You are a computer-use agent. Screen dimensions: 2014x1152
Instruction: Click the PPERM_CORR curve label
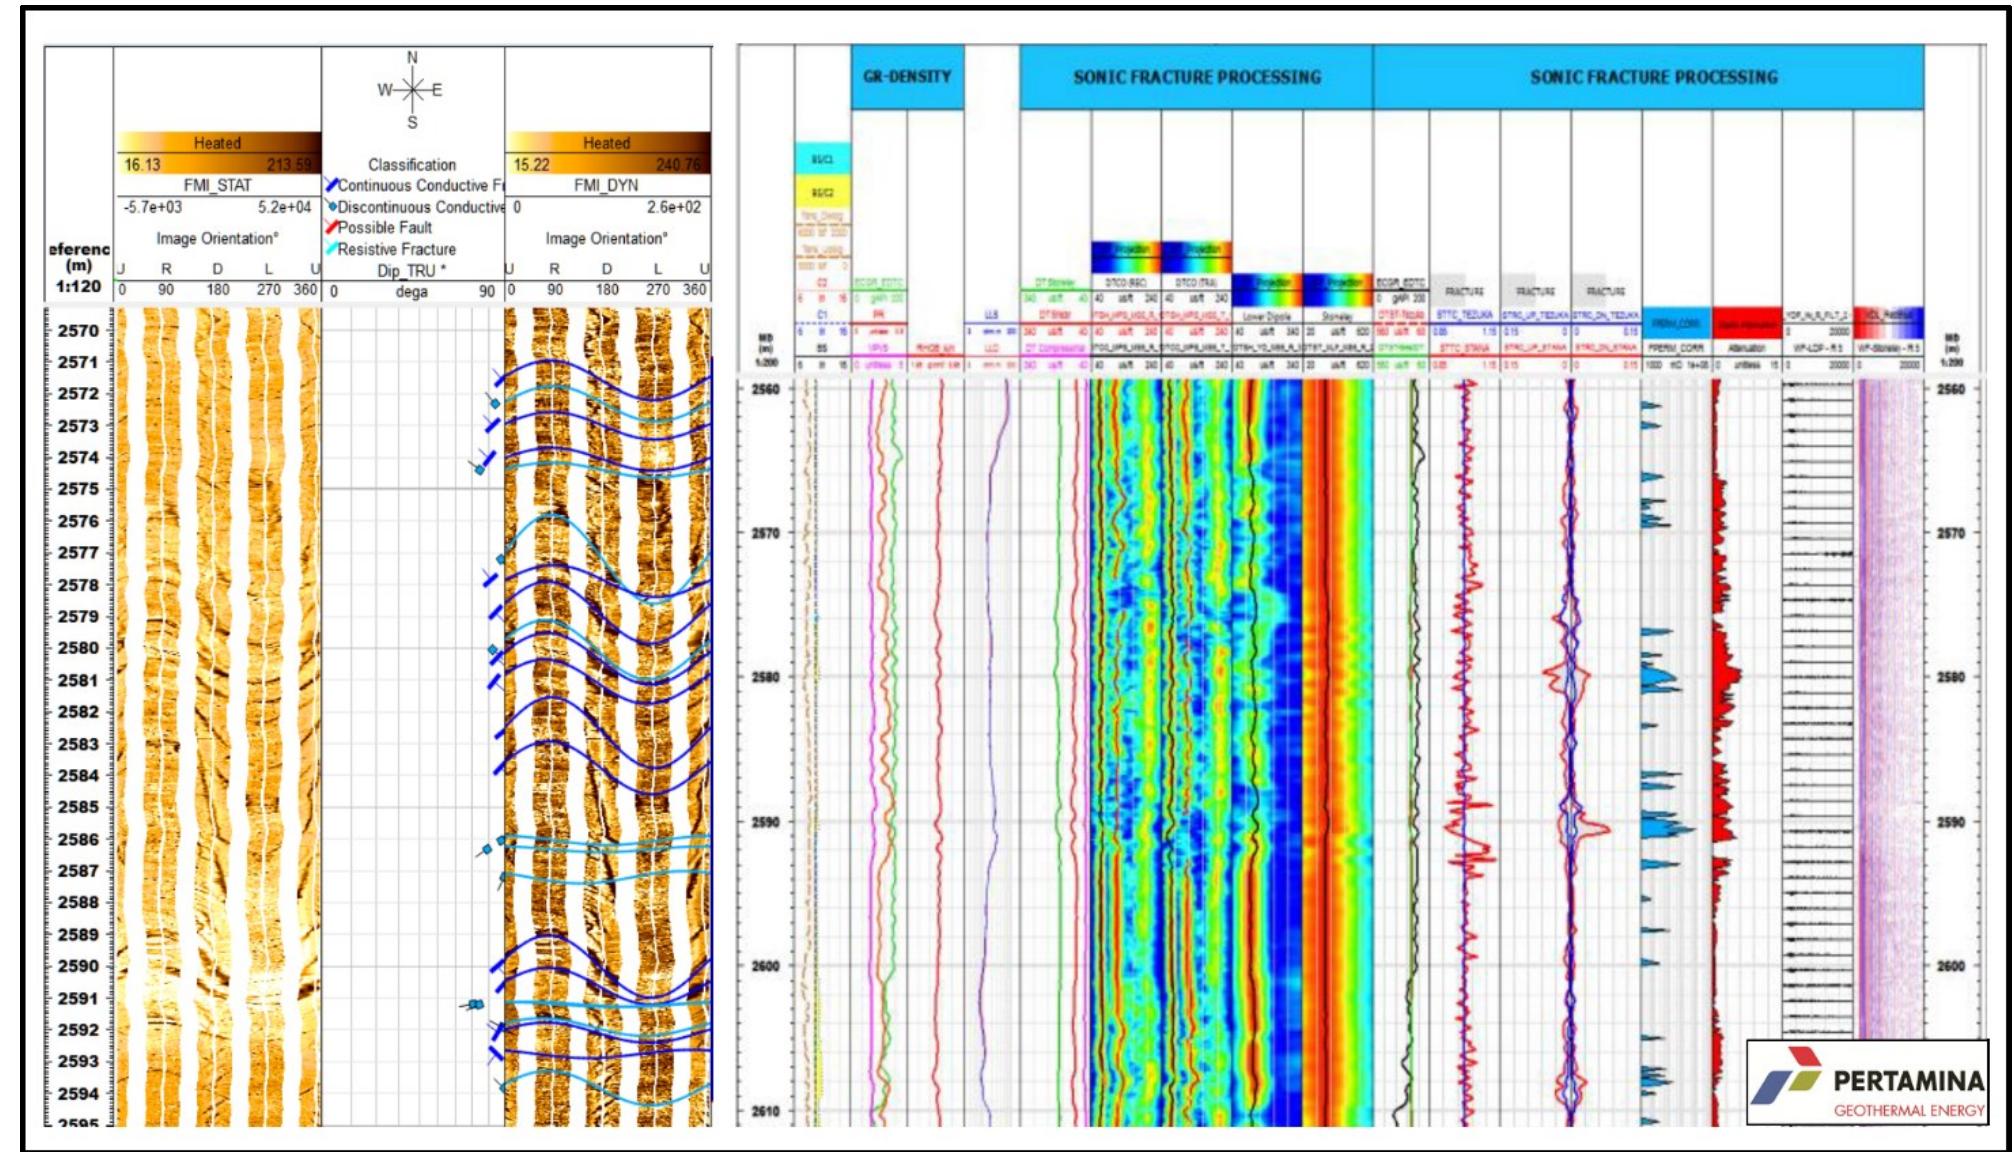click(1676, 348)
